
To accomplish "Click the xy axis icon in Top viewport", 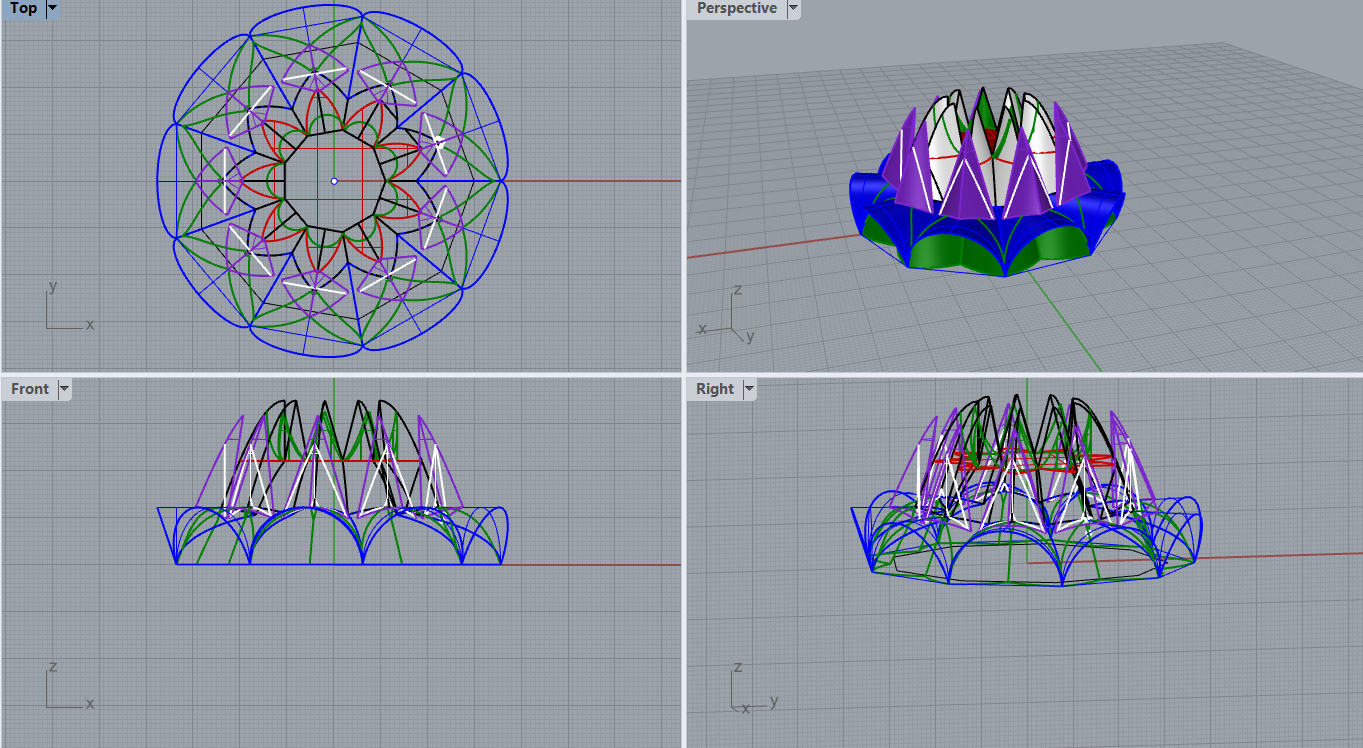I will pos(69,306).
